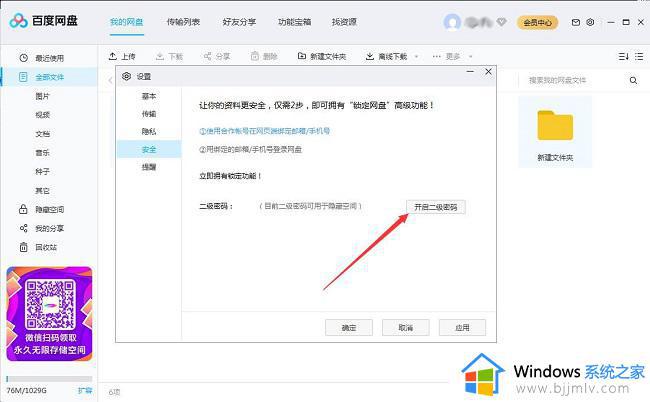Click 取消 in the settings dialog
The image size is (650, 402).
tap(405, 328)
